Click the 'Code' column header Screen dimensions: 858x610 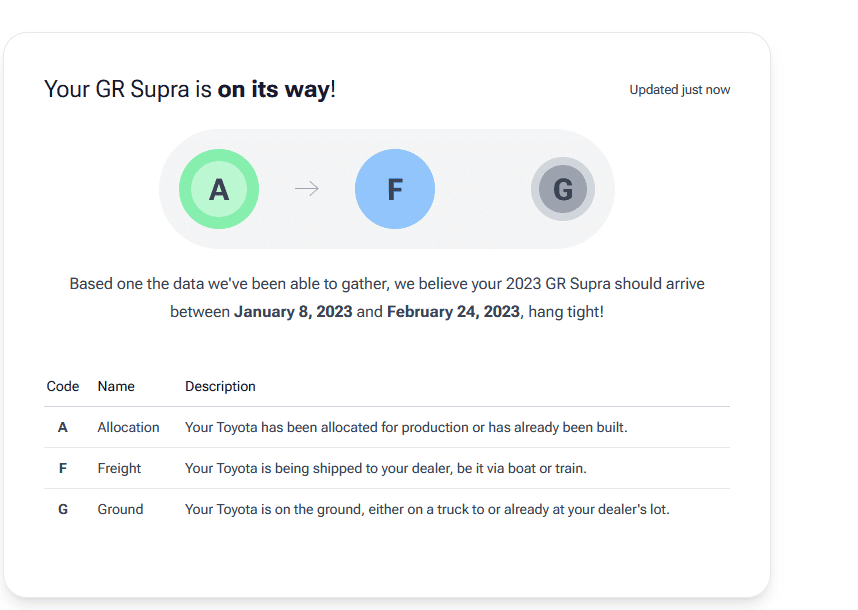click(x=63, y=386)
